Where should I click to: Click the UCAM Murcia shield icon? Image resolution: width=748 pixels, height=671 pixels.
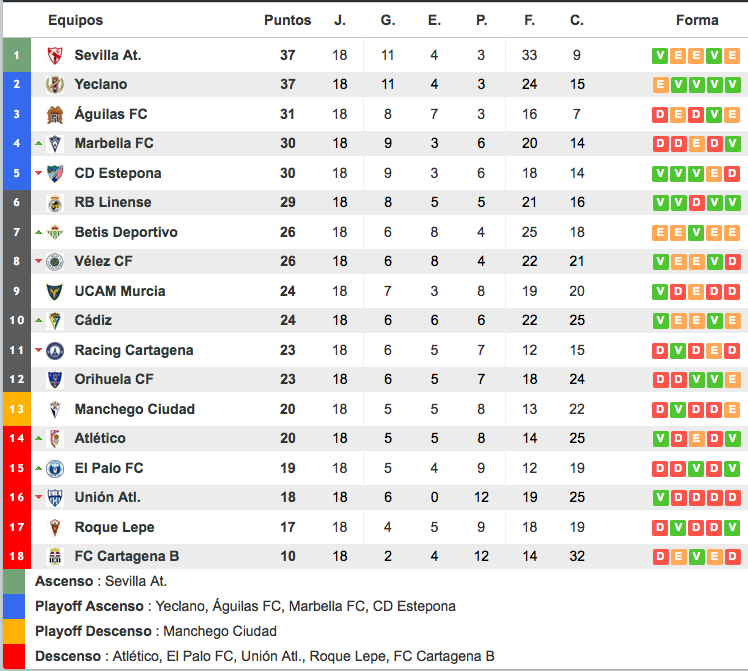coord(55,291)
